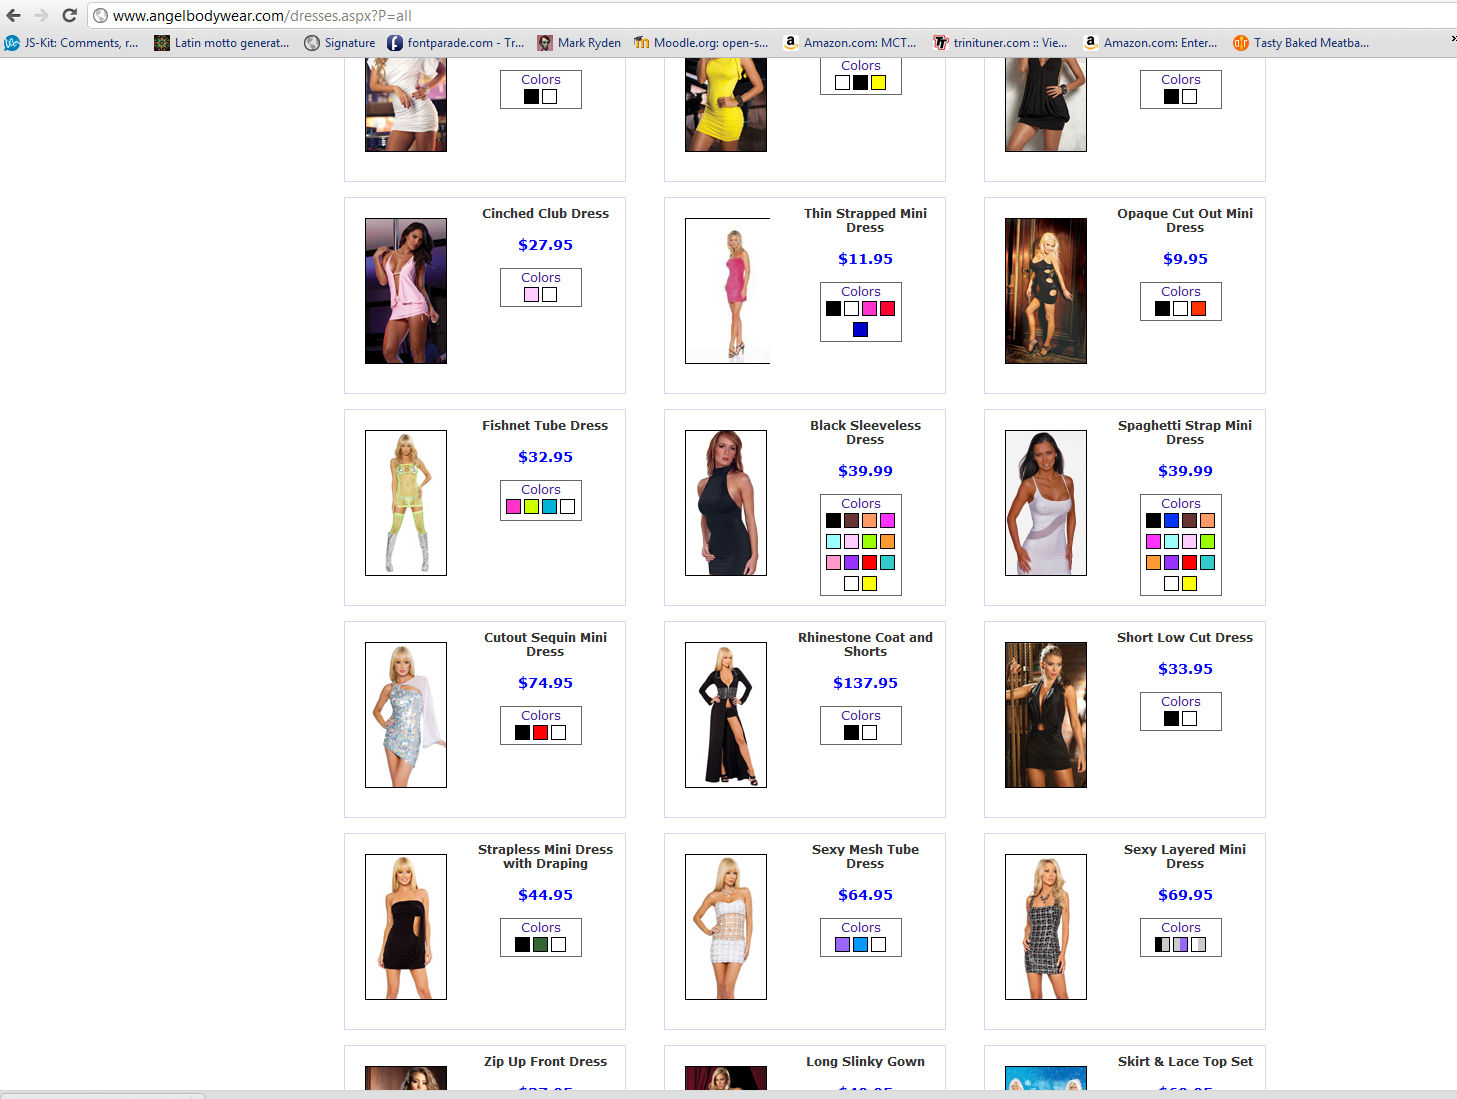Choose the blue swatch for Sexy Mesh Tube Dress
This screenshot has height=1099, width=1457.
coord(861,945)
